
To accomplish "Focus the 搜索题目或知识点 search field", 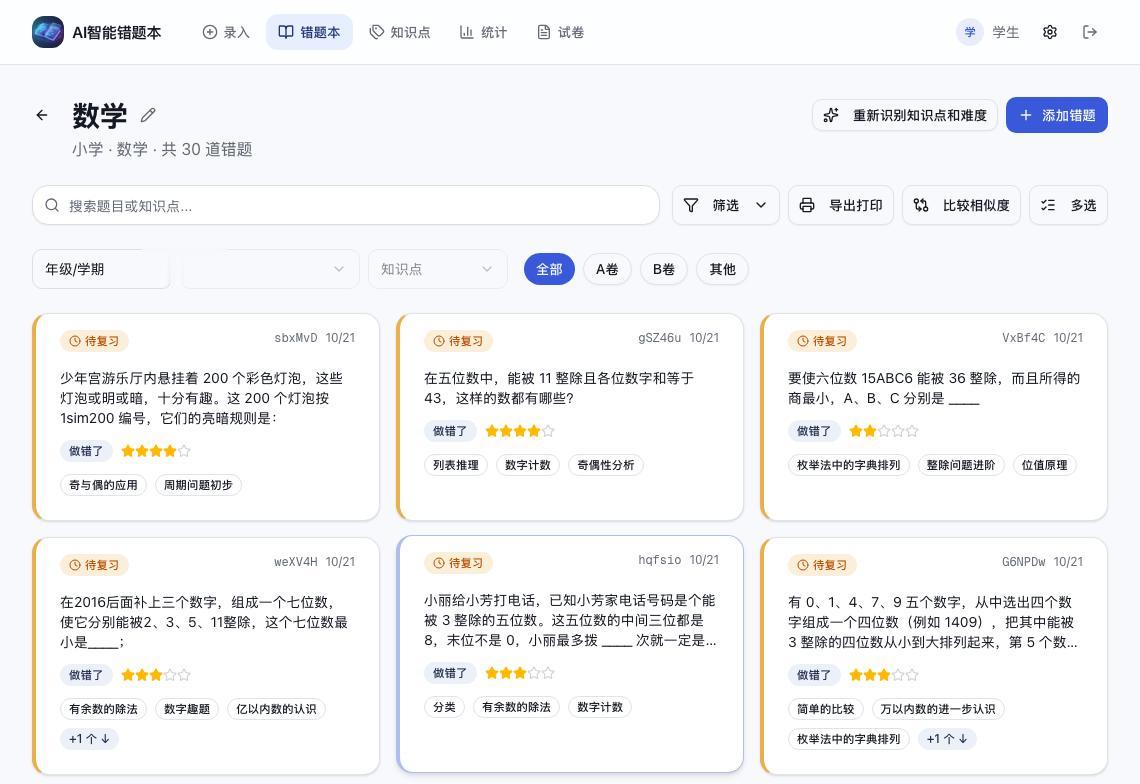I will (x=346, y=205).
